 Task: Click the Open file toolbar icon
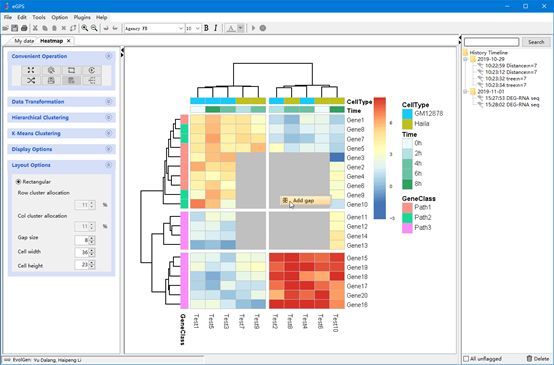coord(6,28)
